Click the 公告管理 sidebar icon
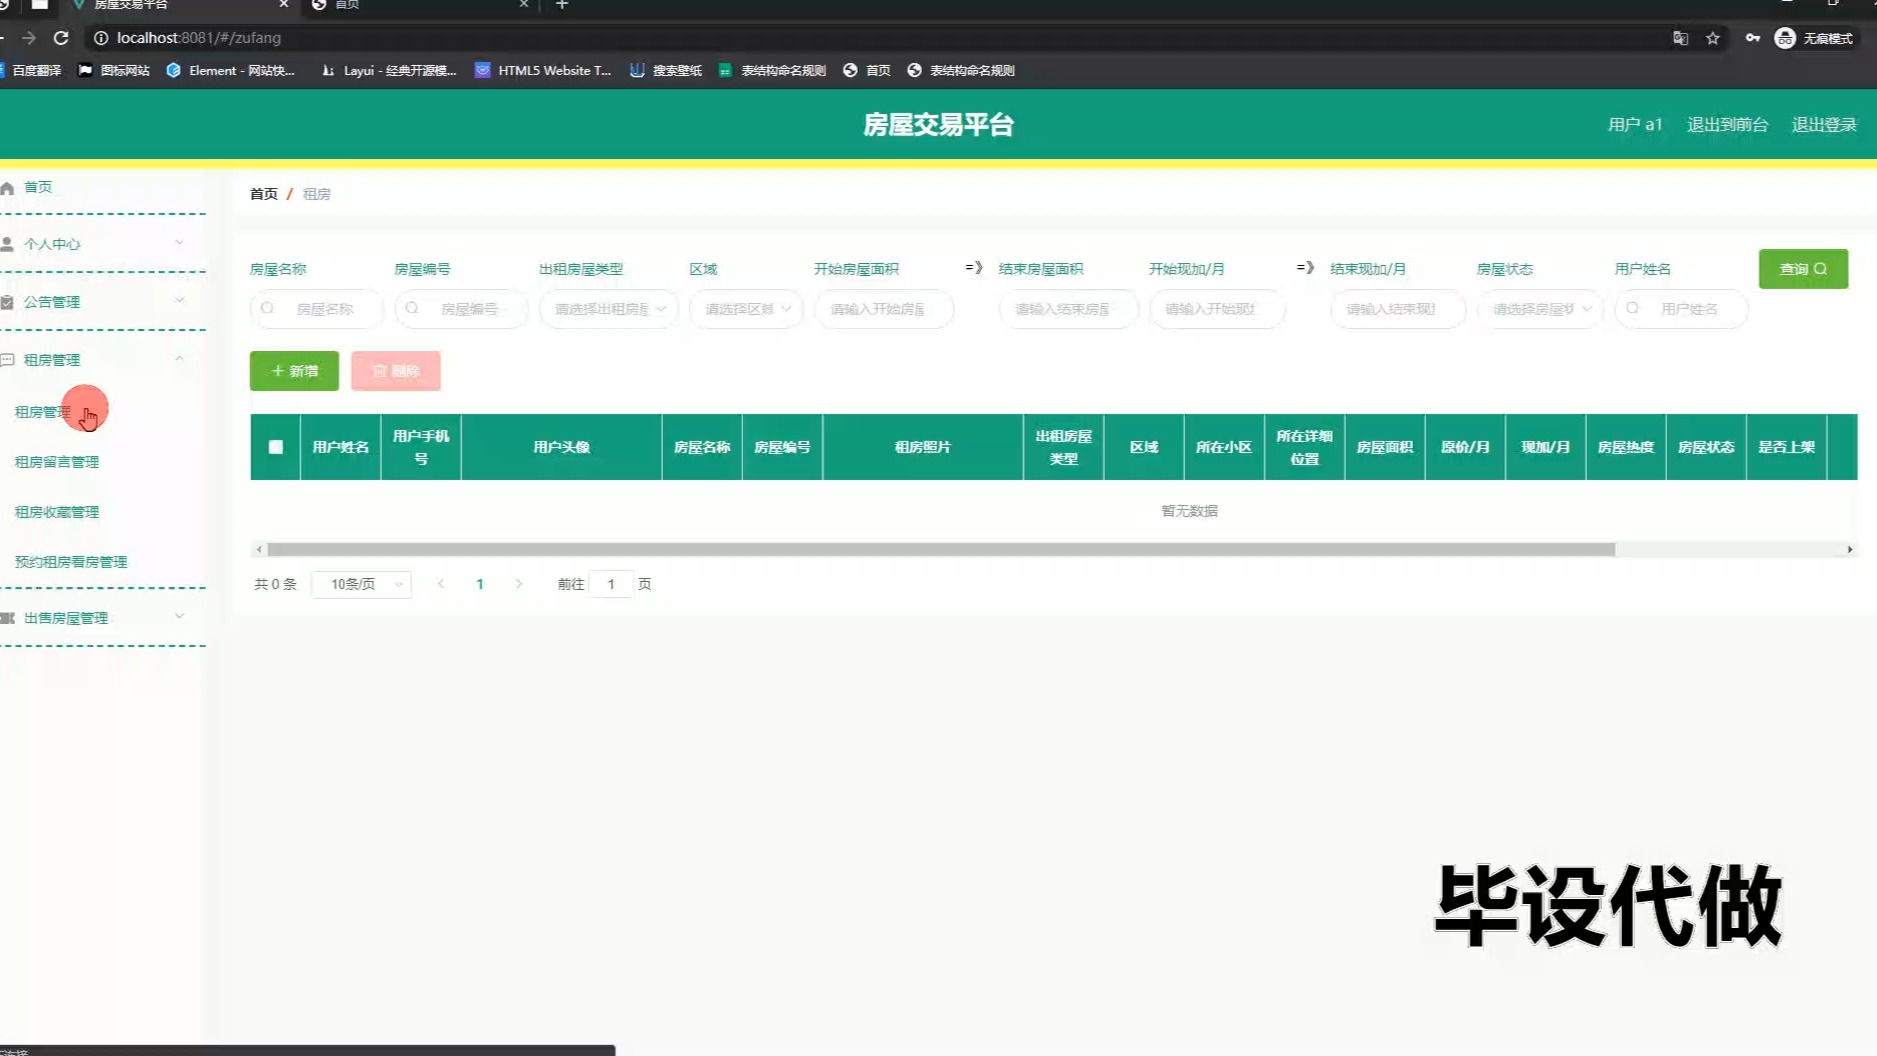Screen dimensions: 1877x1056 [x=7, y=302]
